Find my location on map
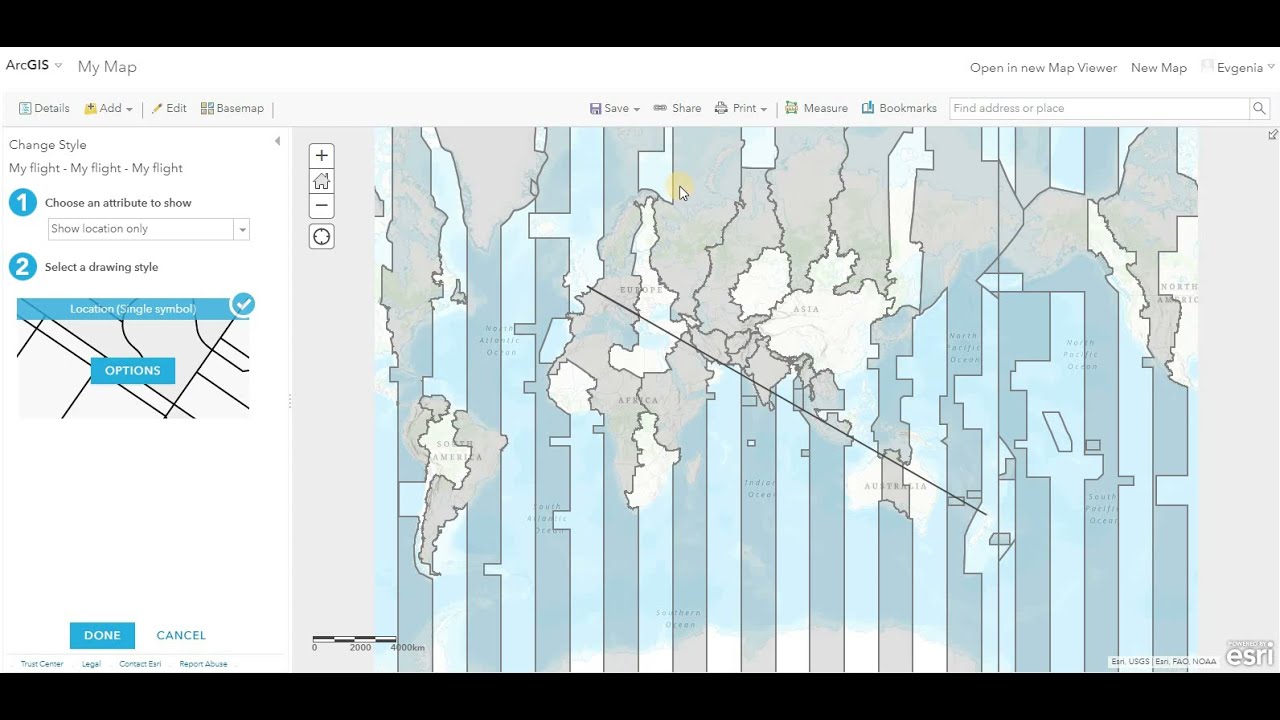 click(x=321, y=237)
